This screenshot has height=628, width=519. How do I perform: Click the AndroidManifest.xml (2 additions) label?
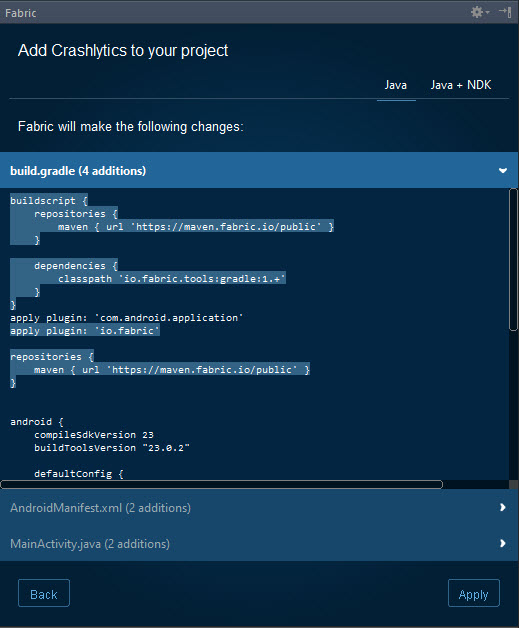tap(101, 508)
